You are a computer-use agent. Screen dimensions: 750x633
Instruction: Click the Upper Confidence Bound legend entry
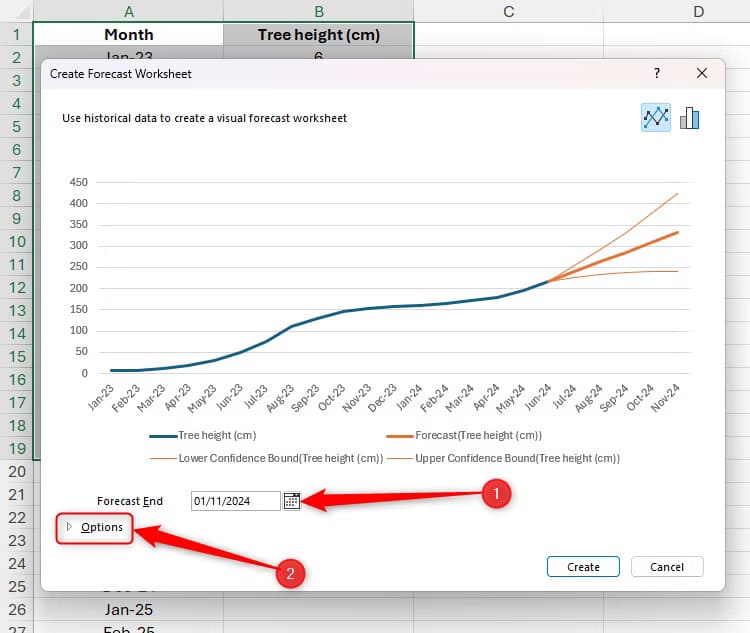tap(503, 458)
